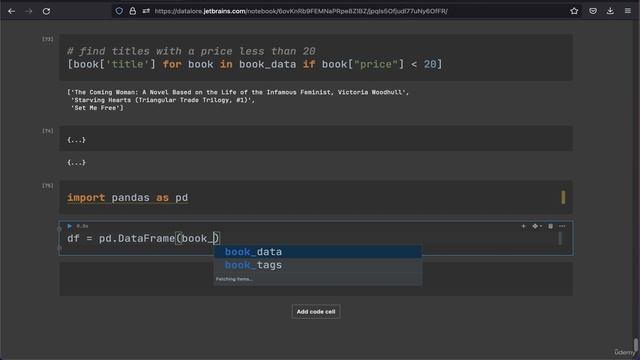The height and width of the screenshot is (360, 640).
Task: Click the 'Fetching items...' status in popup
Action: pyautogui.click(x=234, y=279)
